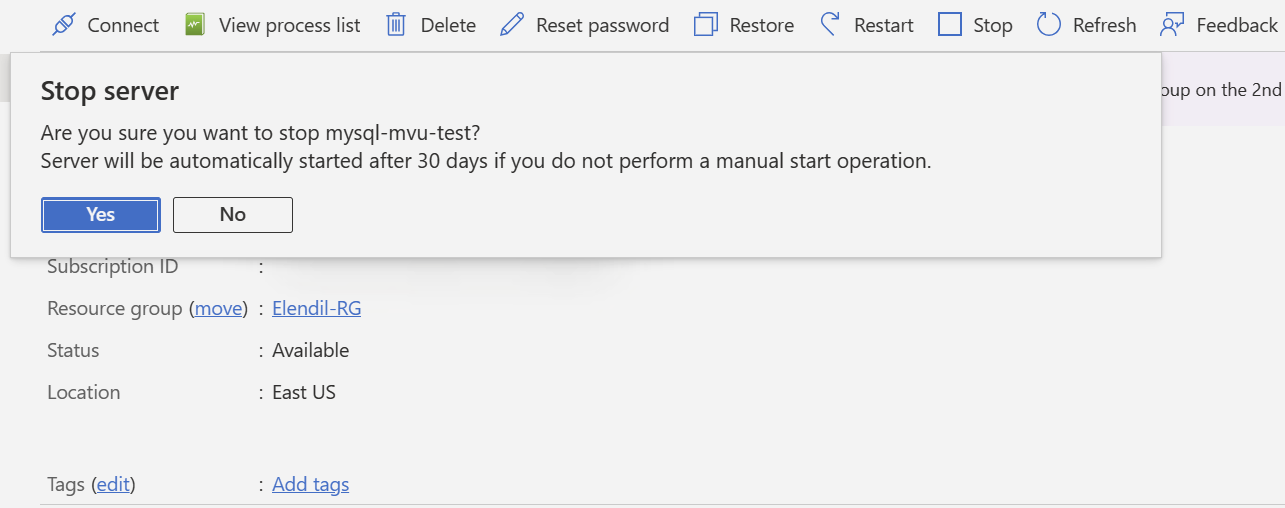Click the Delete trash can icon
The height and width of the screenshot is (508, 1285).
point(396,25)
